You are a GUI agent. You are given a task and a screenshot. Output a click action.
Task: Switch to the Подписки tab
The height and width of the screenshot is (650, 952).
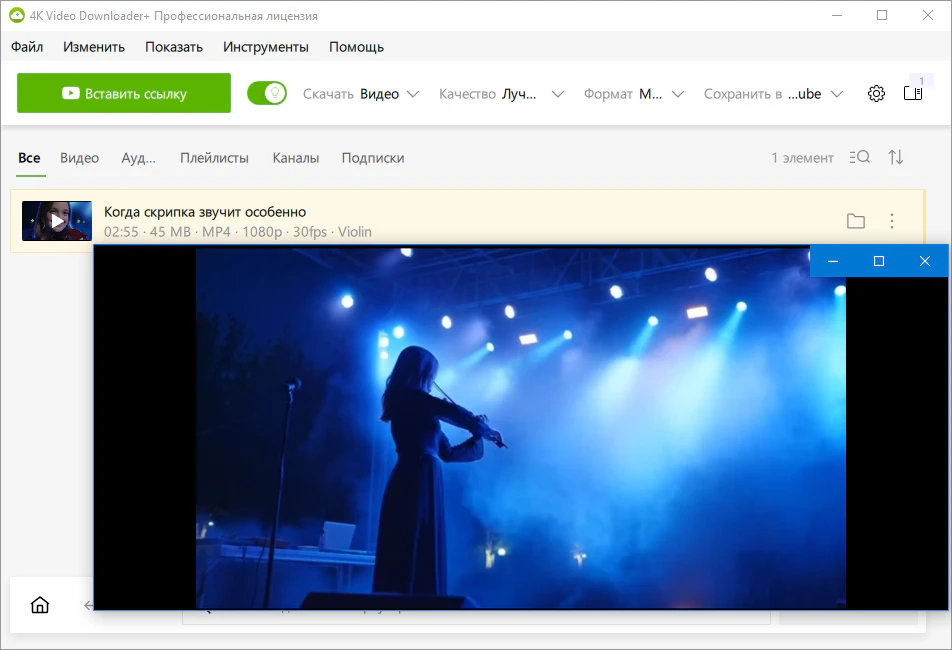(373, 158)
